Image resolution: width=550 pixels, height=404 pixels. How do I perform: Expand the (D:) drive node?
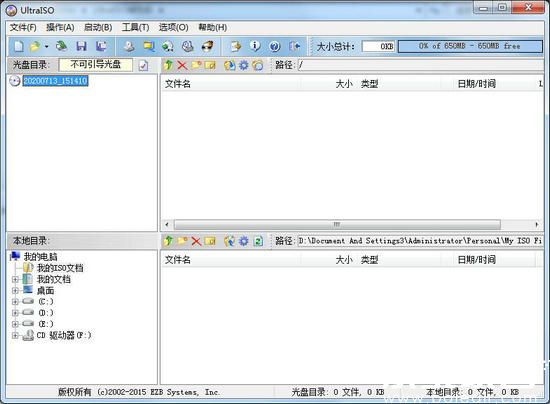point(15,313)
